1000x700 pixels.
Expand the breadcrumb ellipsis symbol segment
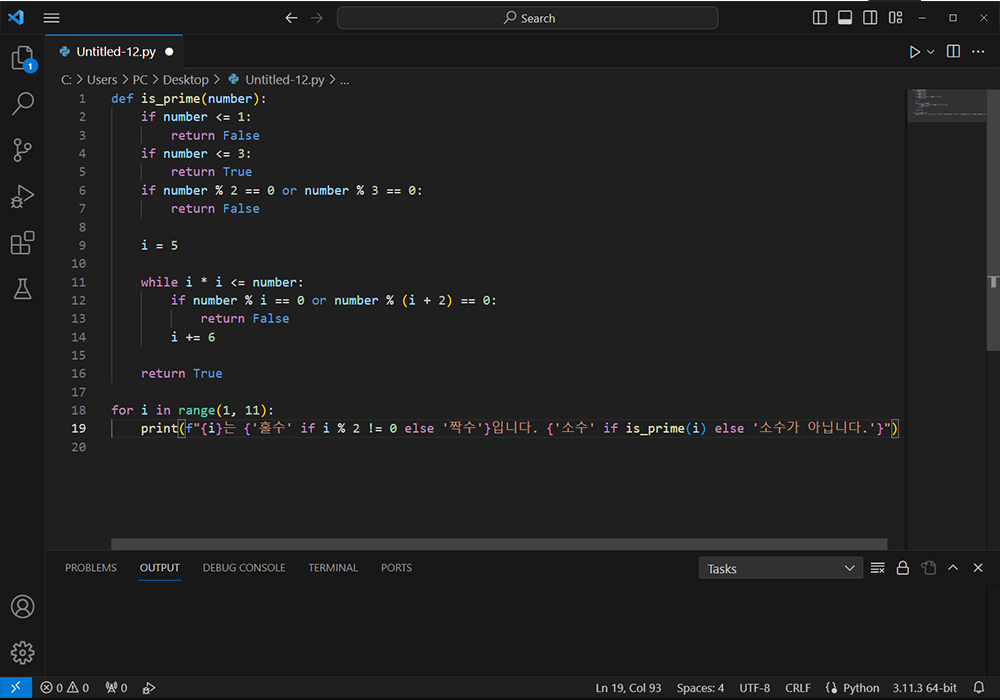pyautogui.click(x=344, y=80)
